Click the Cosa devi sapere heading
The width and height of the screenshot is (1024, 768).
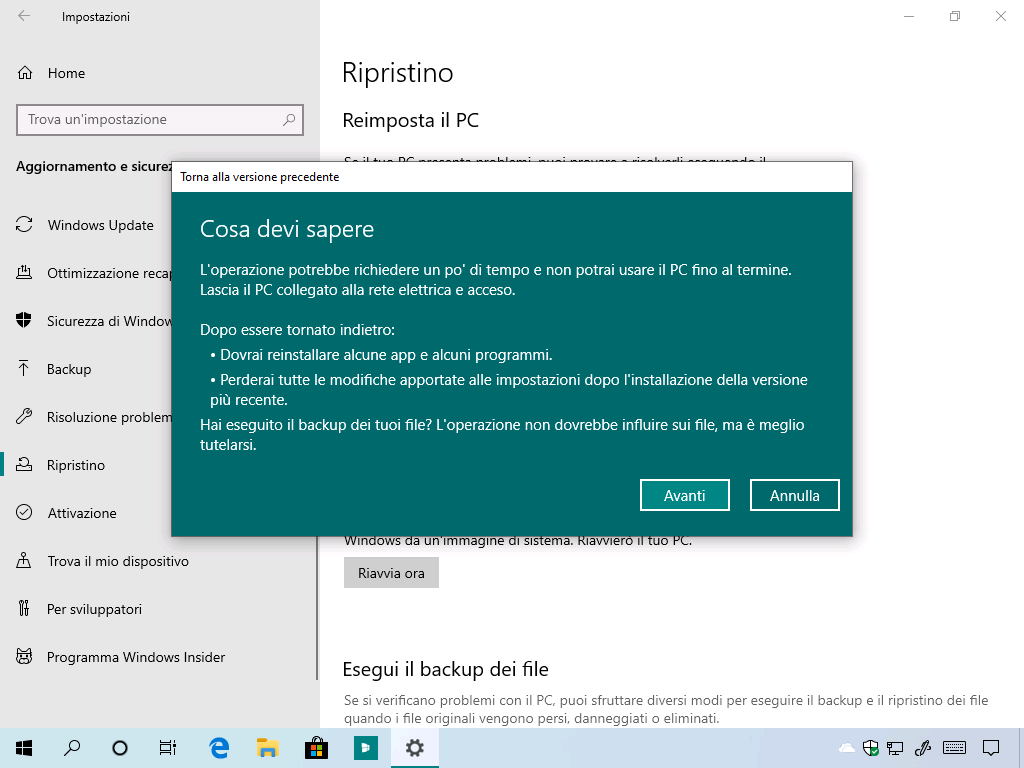287,229
